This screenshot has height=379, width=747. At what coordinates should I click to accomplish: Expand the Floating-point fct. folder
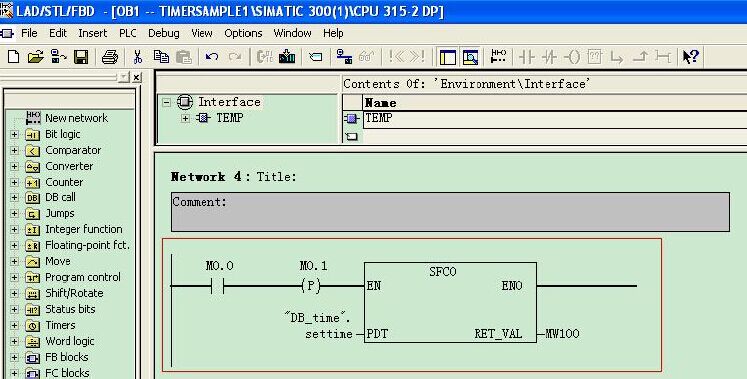tap(14, 246)
